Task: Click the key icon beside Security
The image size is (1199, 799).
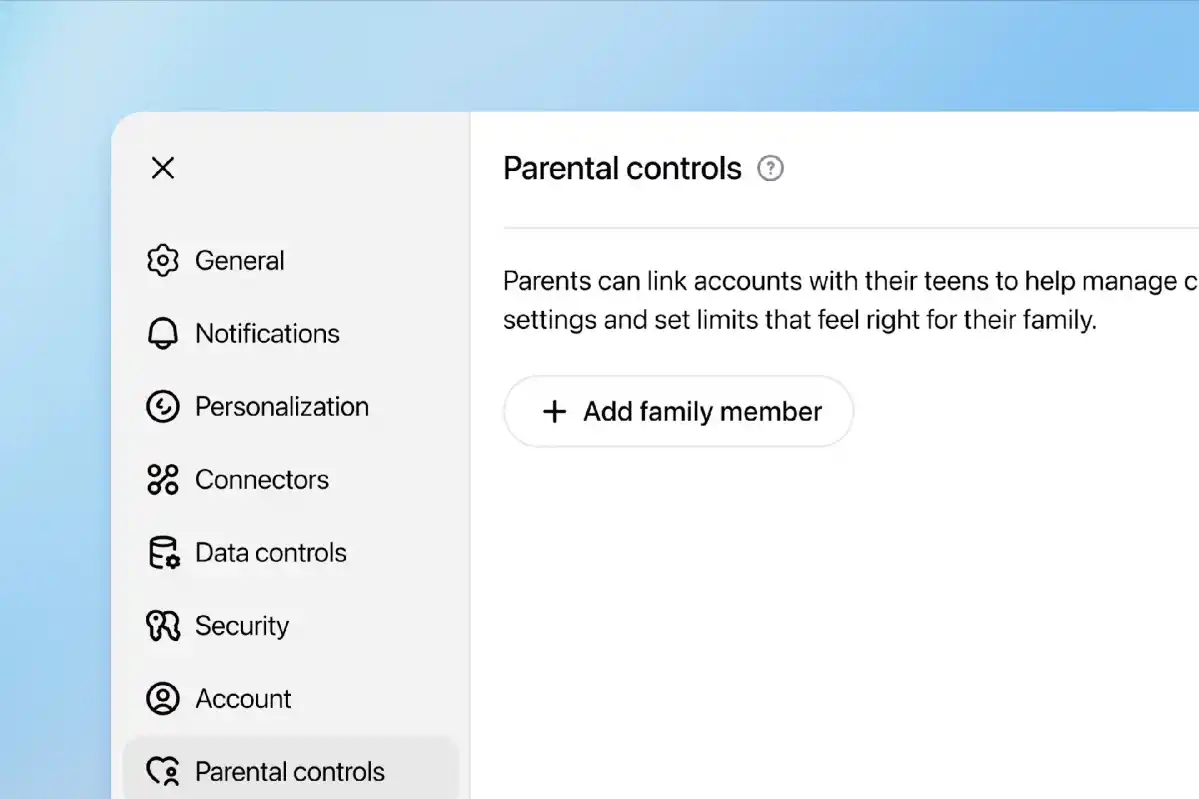Action: (162, 625)
